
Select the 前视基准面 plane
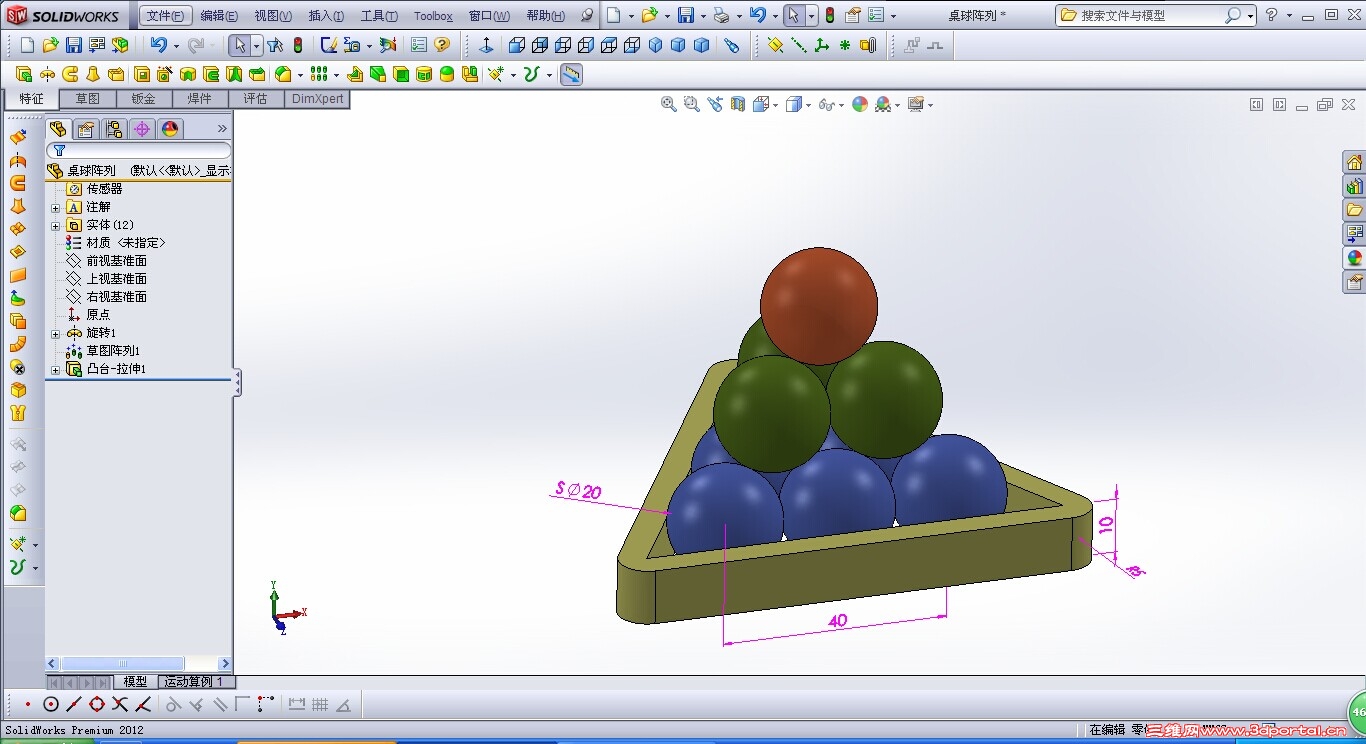coord(116,261)
